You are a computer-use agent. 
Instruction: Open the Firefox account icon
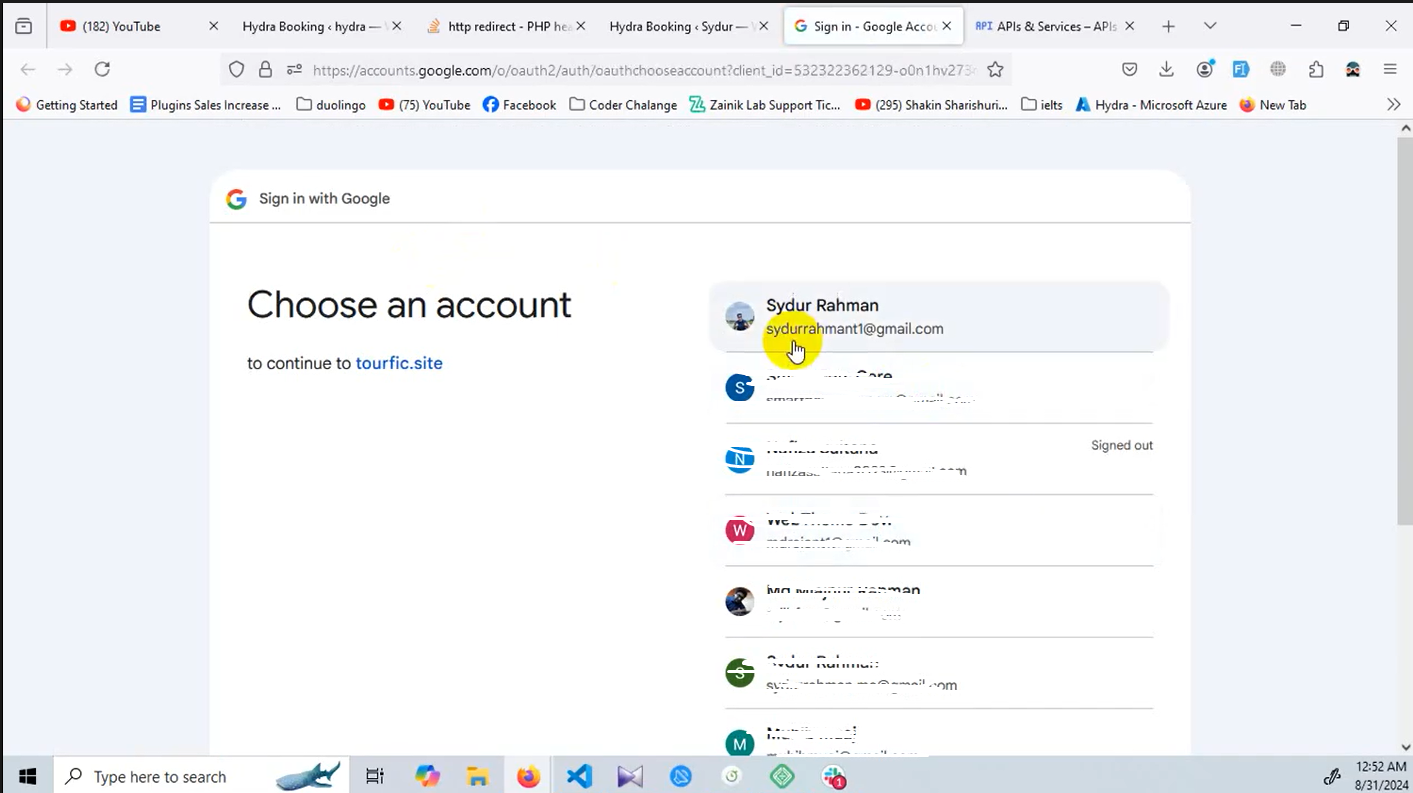1205,69
